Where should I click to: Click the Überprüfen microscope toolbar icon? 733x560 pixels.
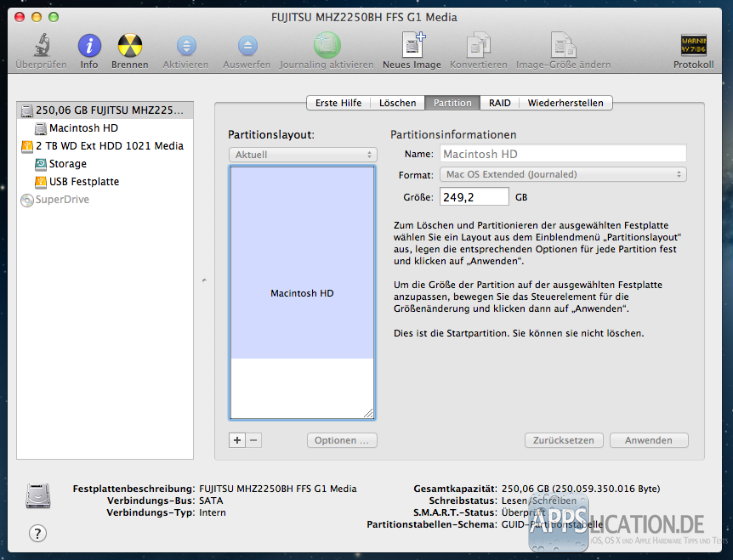click(41, 45)
